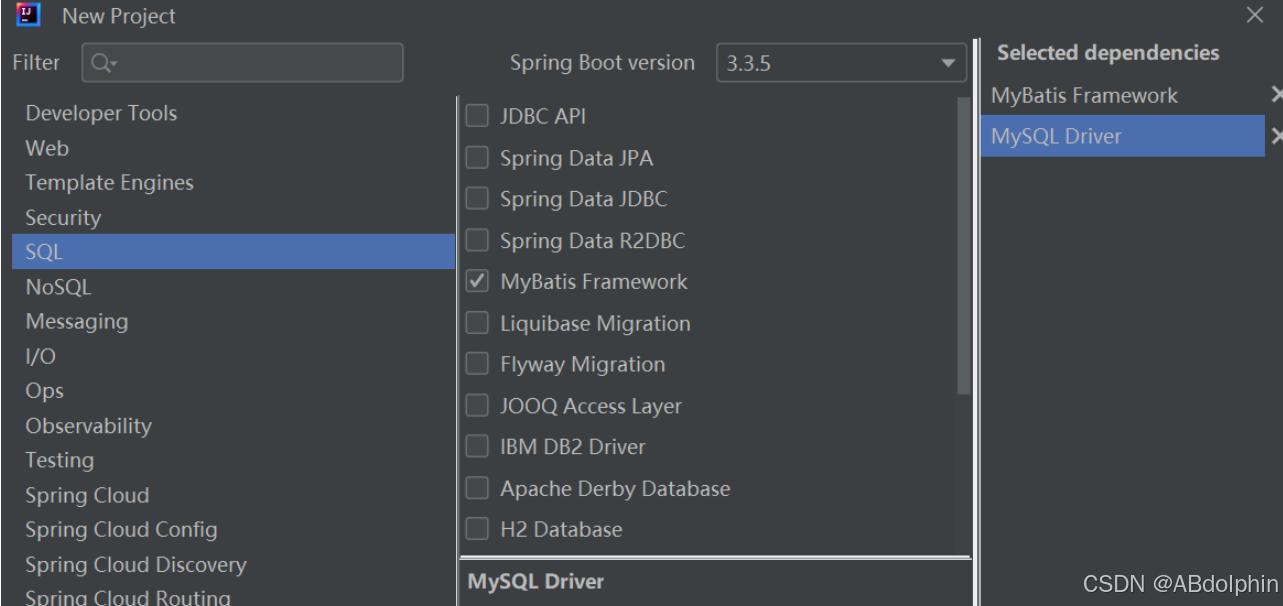This screenshot has height=606, width=1283.
Task: Check the JOOQ Access Layer box
Action: click(x=478, y=406)
